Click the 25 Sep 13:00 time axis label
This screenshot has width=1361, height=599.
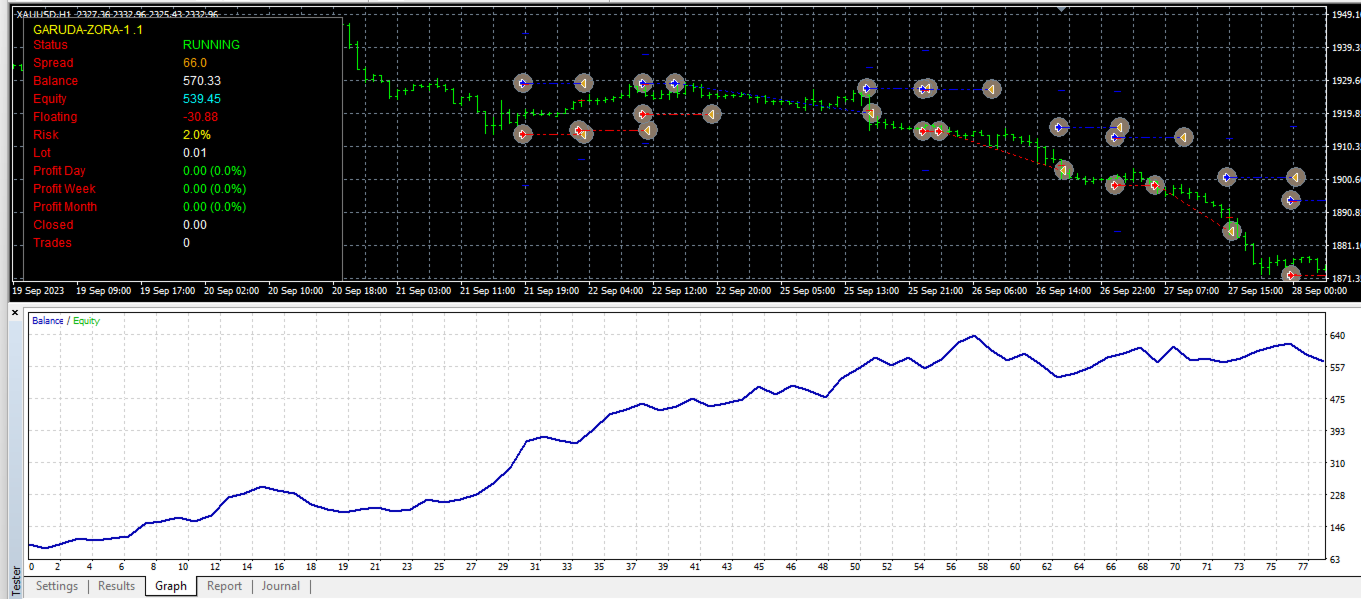pos(870,291)
